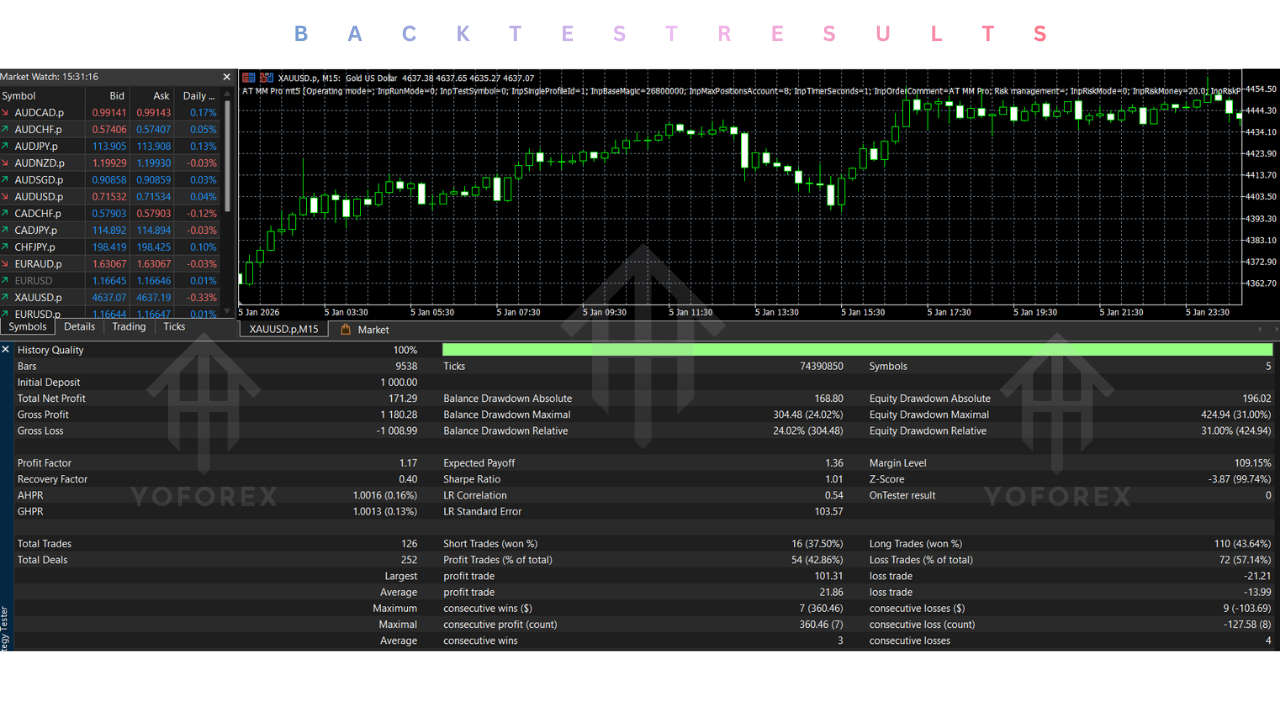Select the EURAUD.p symbol name
This screenshot has width=1280, height=720.
[38, 264]
